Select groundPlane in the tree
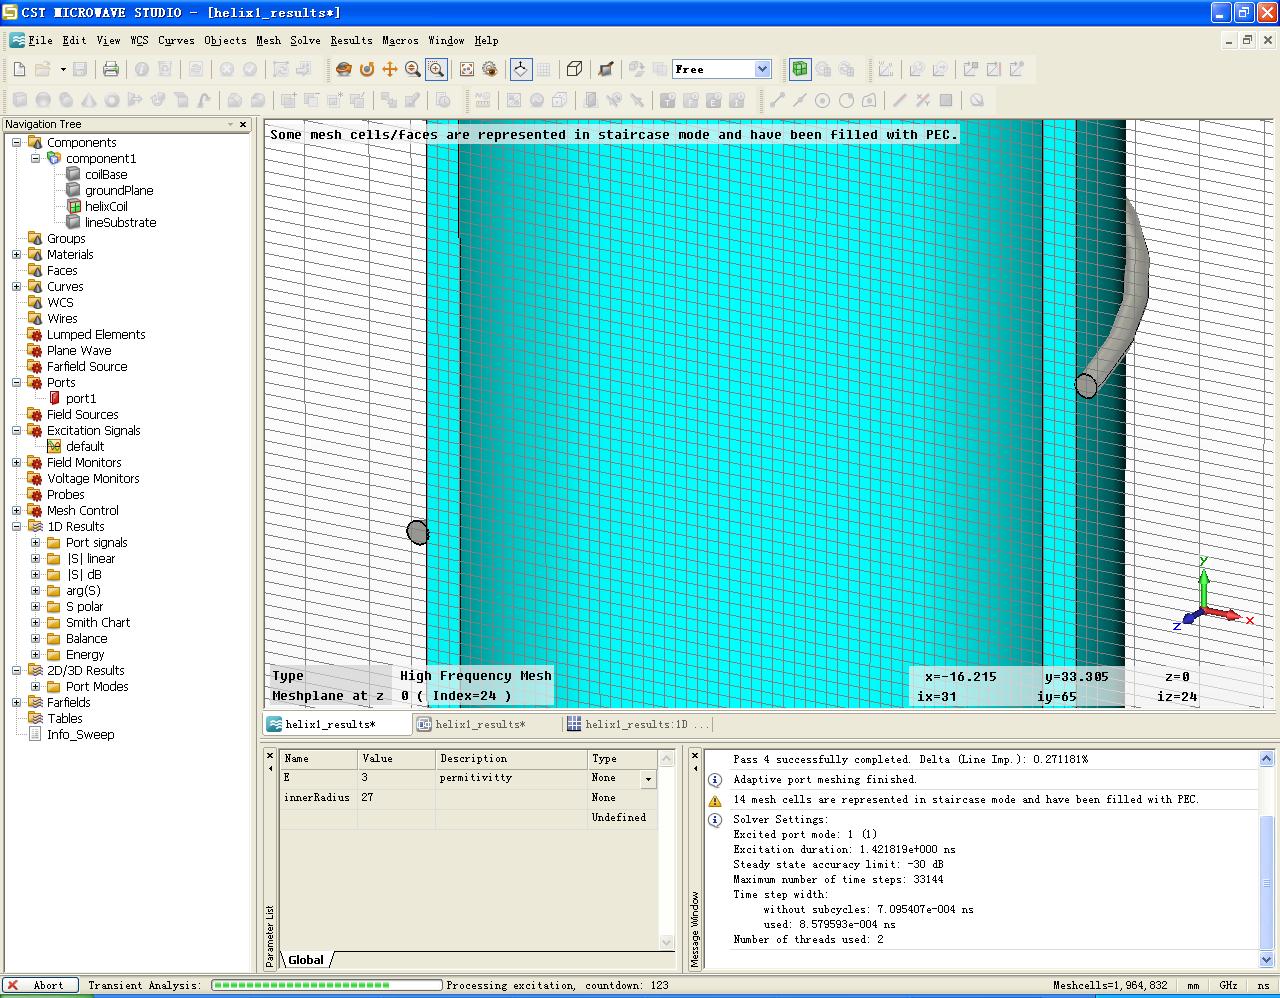Viewport: 1280px width, 998px height. 119,191
